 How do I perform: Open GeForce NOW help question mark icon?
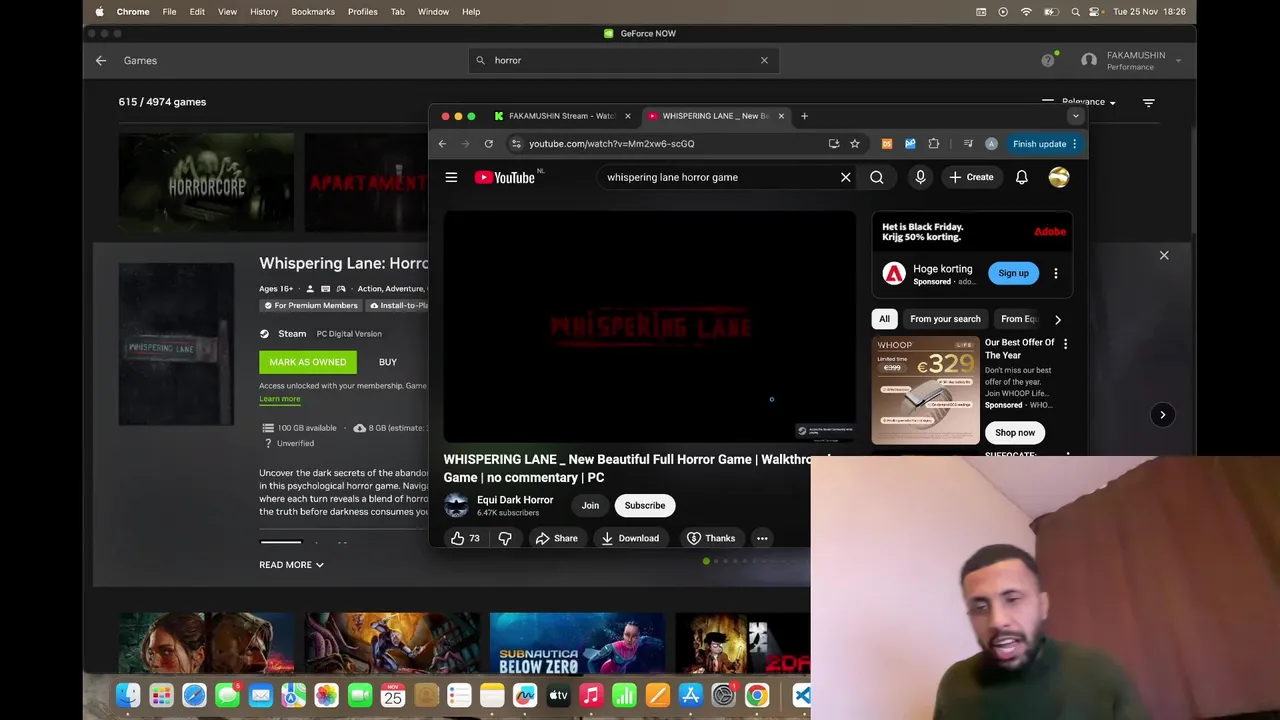tap(1048, 60)
